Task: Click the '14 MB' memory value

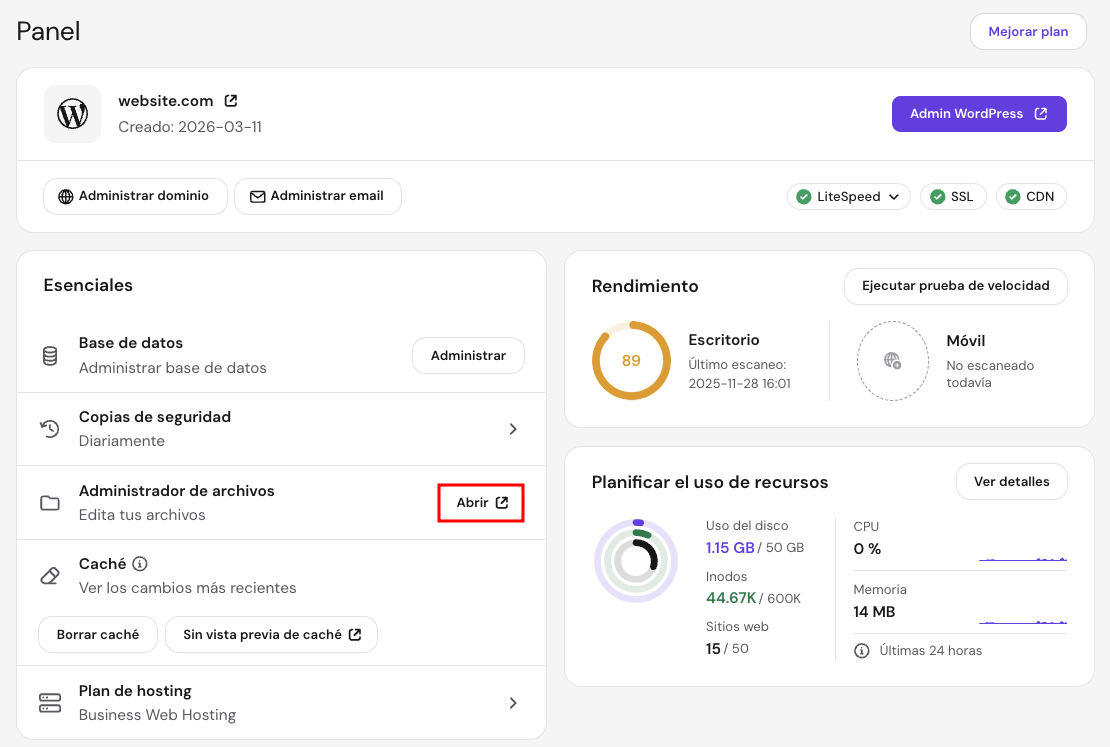Action: tap(874, 612)
